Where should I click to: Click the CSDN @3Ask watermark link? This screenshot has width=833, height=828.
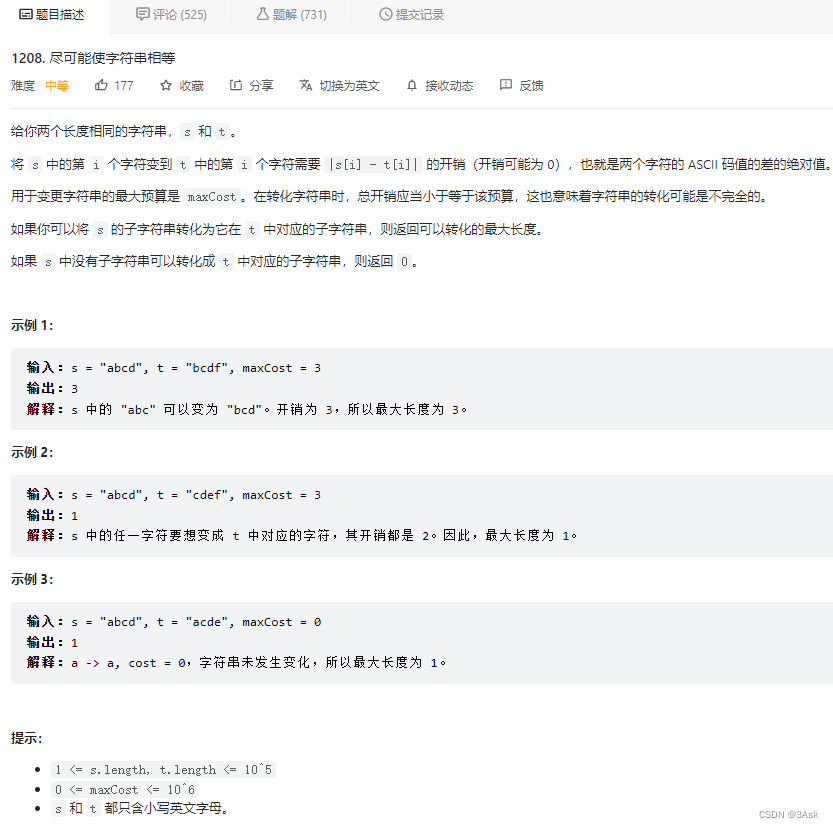(790, 815)
